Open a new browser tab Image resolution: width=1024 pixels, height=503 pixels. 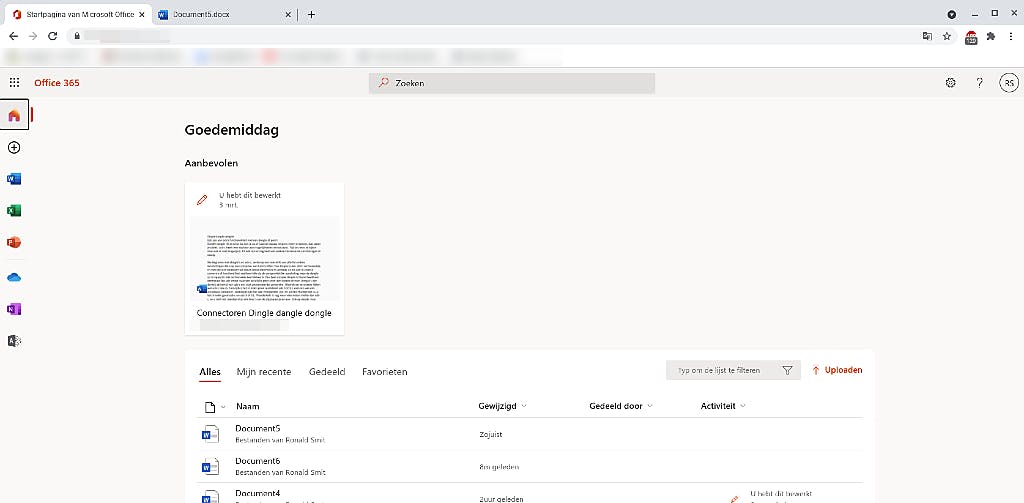[x=311, y=14]
